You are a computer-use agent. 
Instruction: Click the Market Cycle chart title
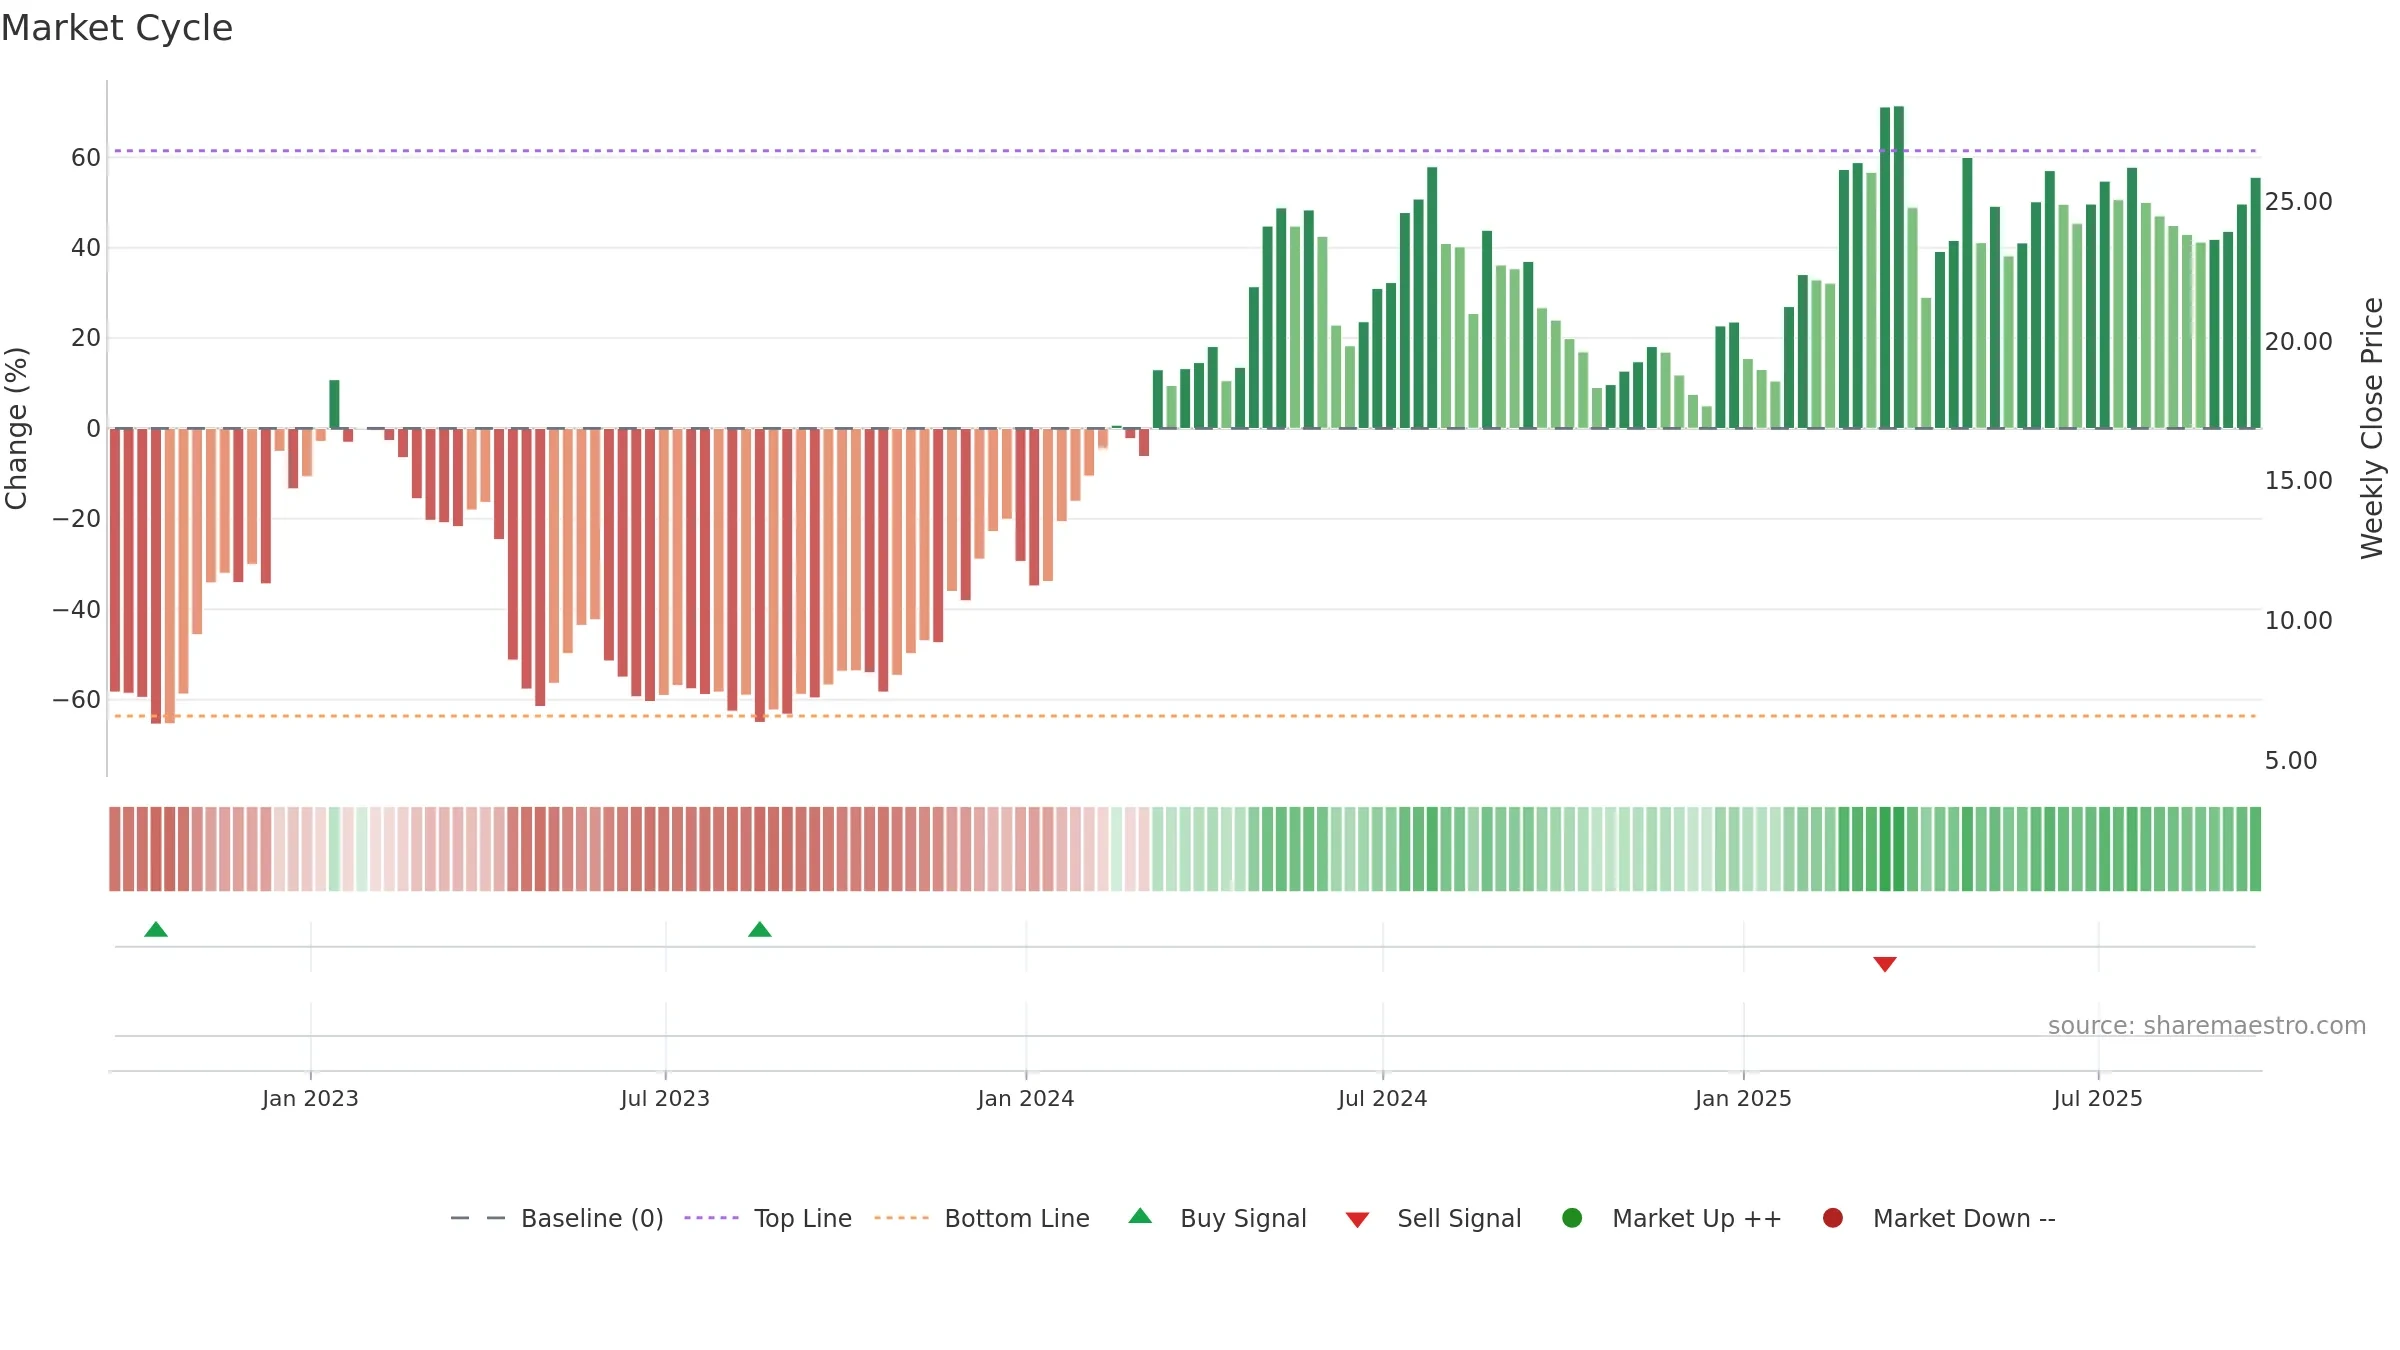point(117,28)
